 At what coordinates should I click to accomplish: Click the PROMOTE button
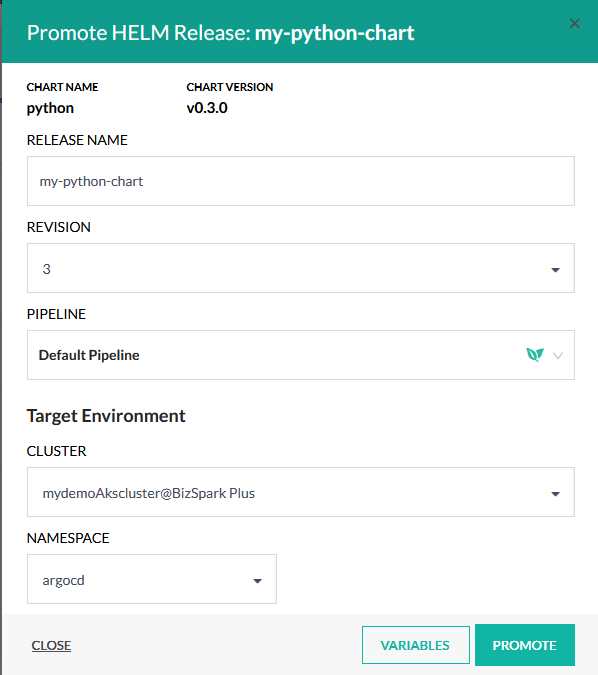525,645
